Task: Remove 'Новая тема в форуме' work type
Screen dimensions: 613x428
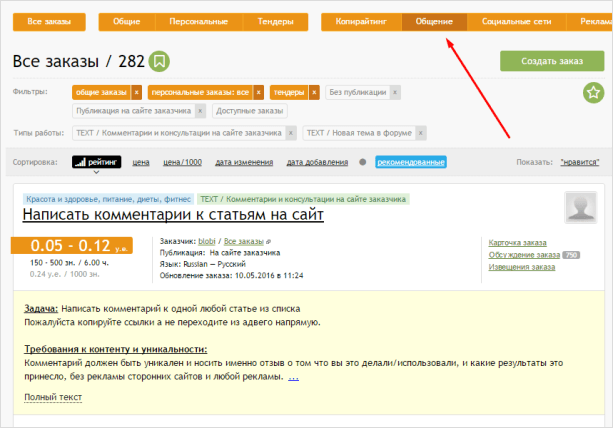Action: (419, 132)
